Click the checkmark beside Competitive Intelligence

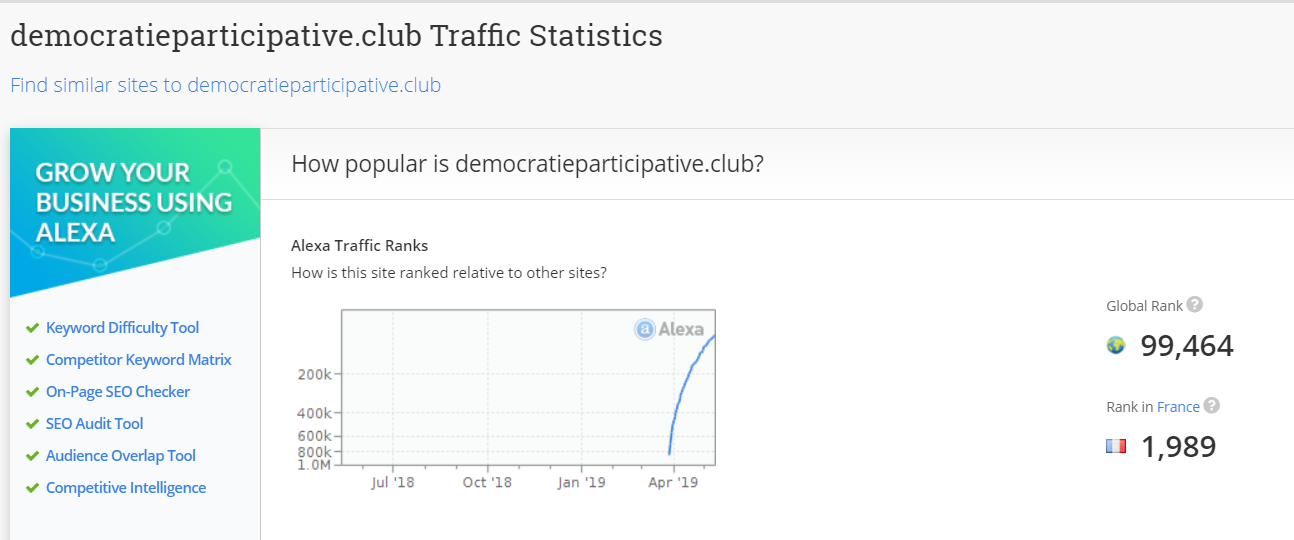coord(33,488)
